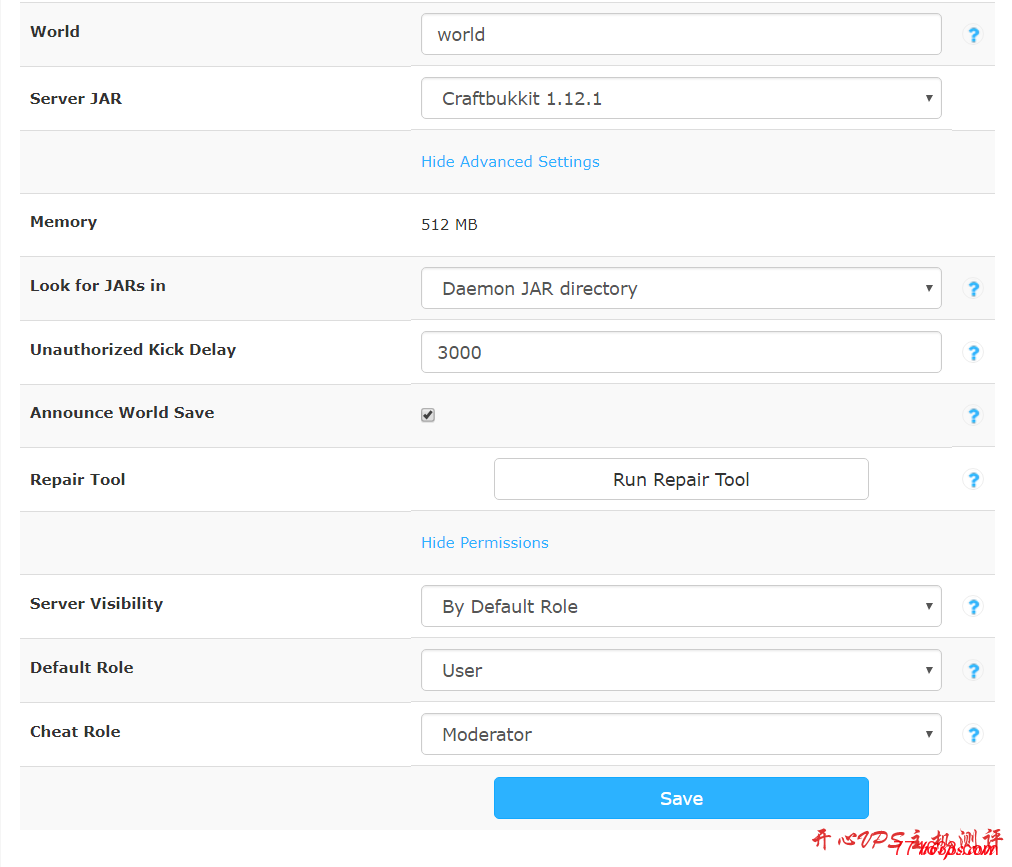Expand the Look for JARs in dropdown

[x=680, y=289]
